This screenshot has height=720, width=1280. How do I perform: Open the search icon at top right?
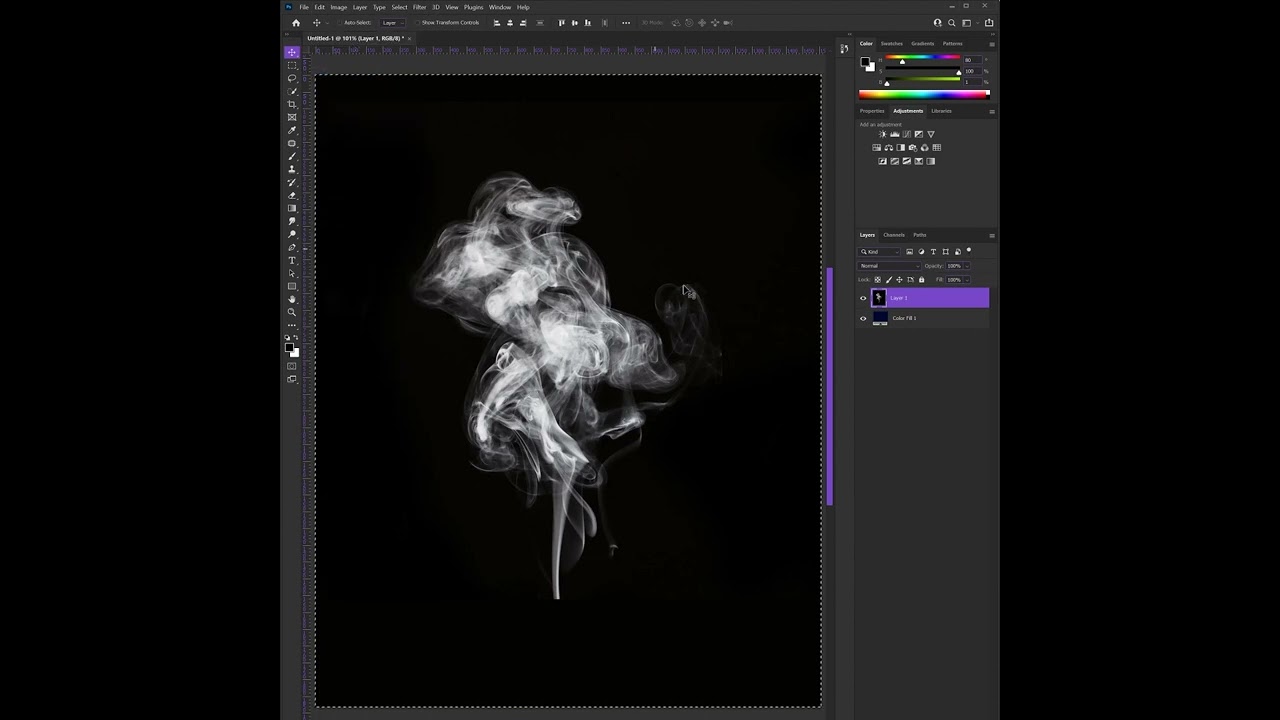pos(952,22)
